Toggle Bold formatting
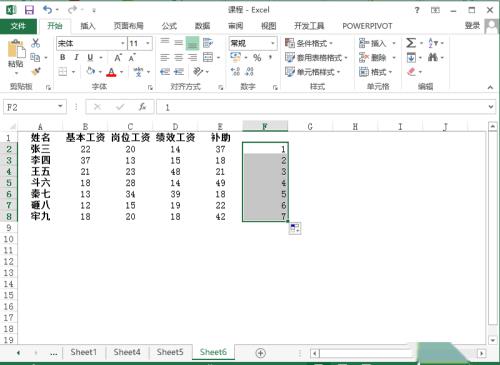Image resolution: width=500 pixels, height=365 pixels. click(62, 58)
